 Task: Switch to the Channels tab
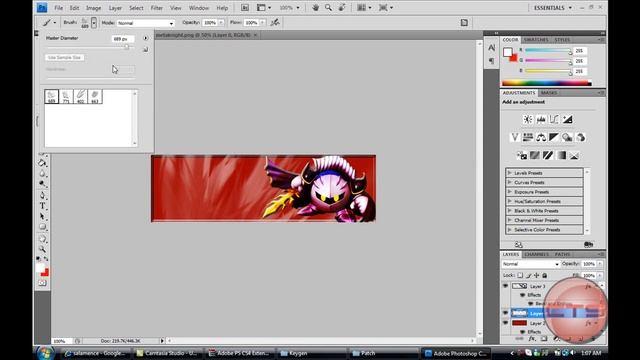click(x=536, y=254)
